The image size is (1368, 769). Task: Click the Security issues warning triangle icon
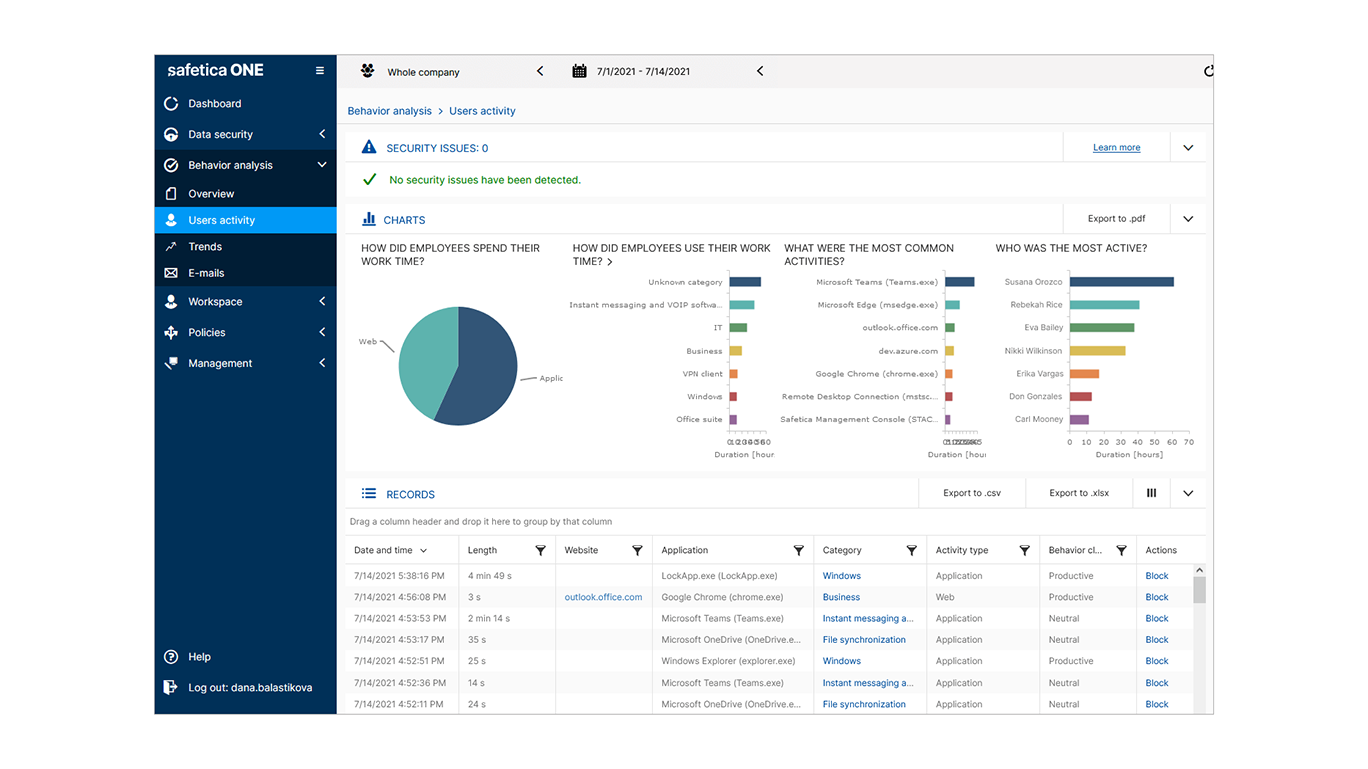tap(369, 147)
